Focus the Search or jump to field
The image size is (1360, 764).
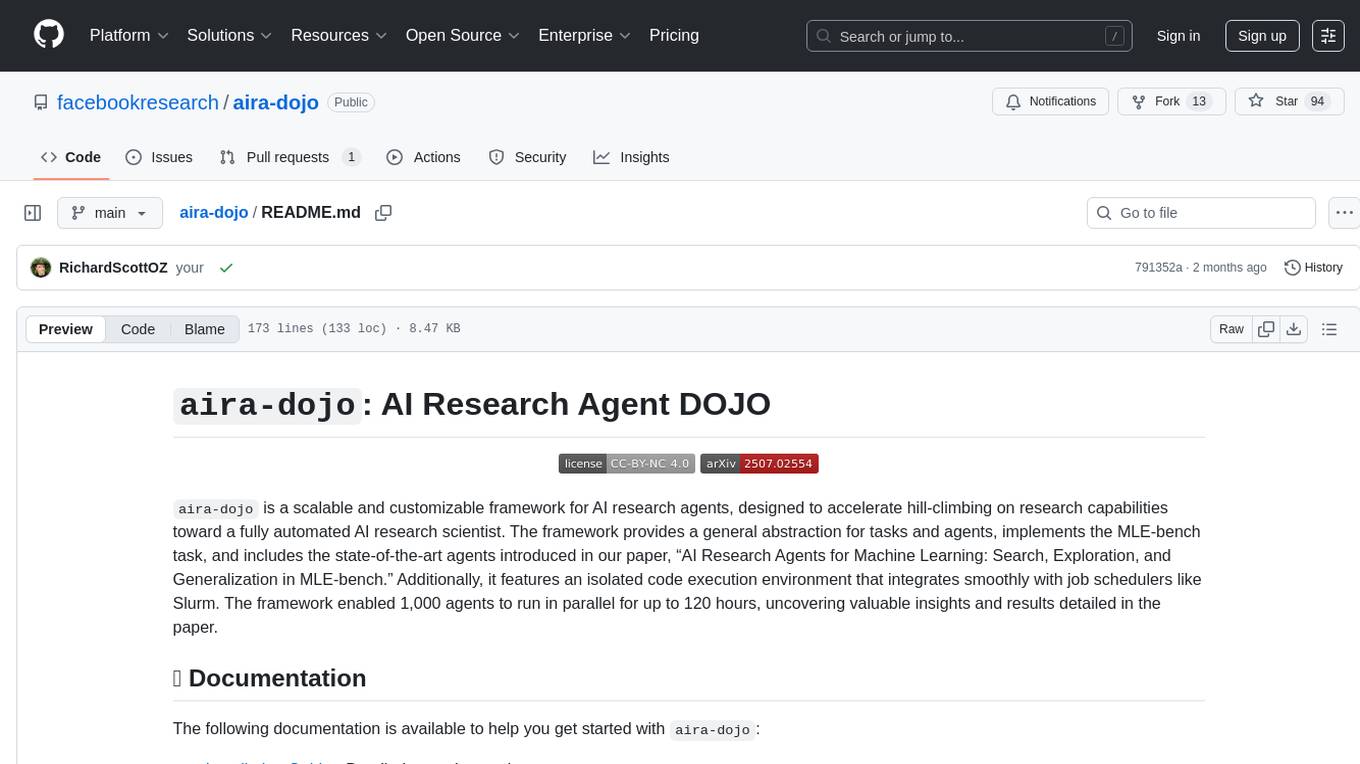click(x=969, y=36)
